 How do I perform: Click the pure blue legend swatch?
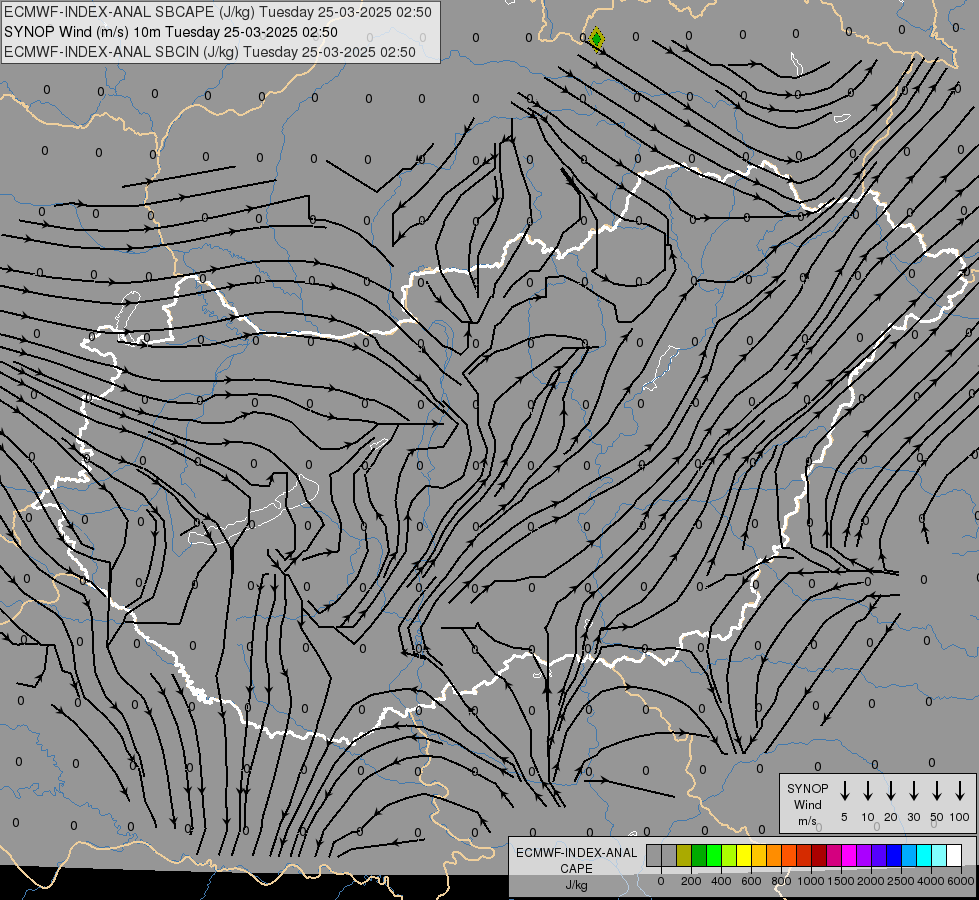pos(893,855)
